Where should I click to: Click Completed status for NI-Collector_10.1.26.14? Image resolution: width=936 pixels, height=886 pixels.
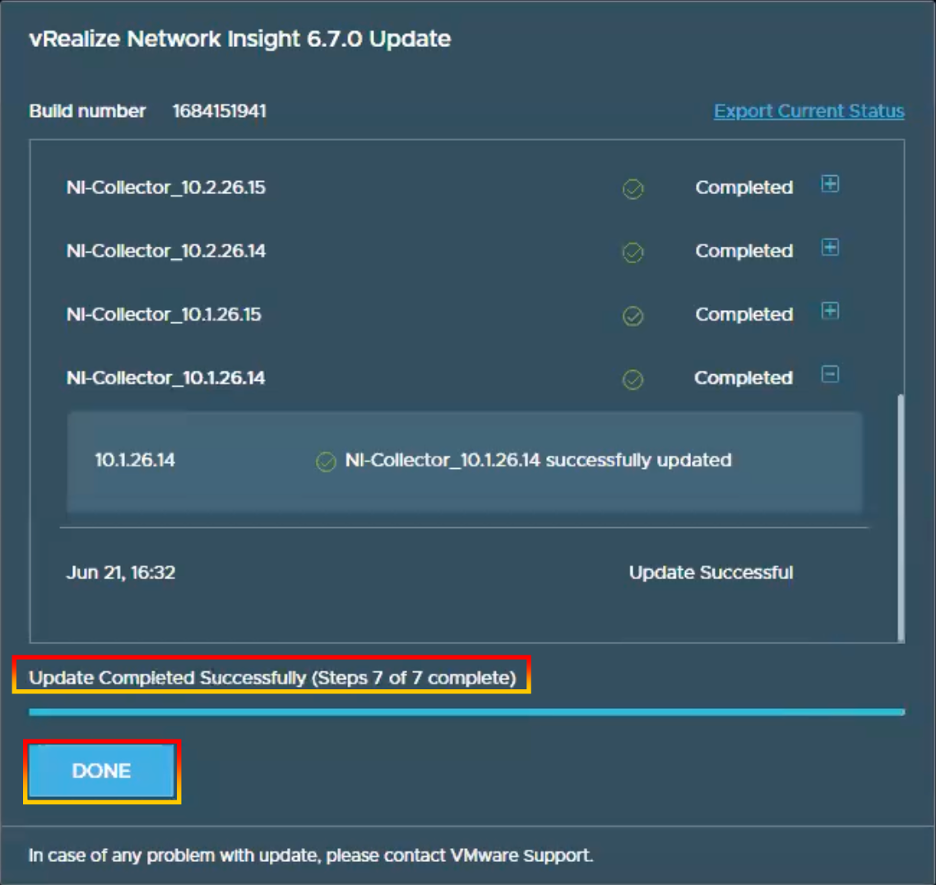[x=743, y=378]
